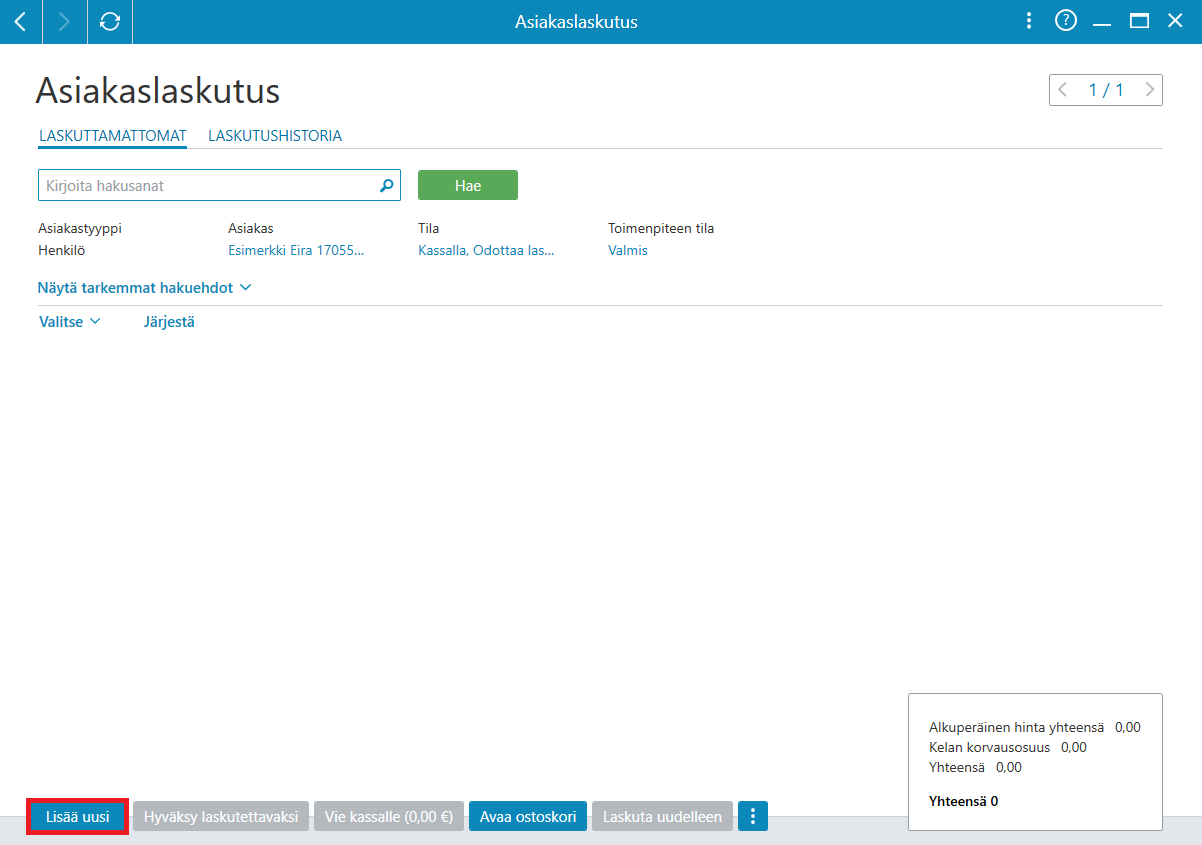Click the forward navigation arrow icon
Image resolution: width=1202 pixels, height=845 pixels.
click(64, 21)
